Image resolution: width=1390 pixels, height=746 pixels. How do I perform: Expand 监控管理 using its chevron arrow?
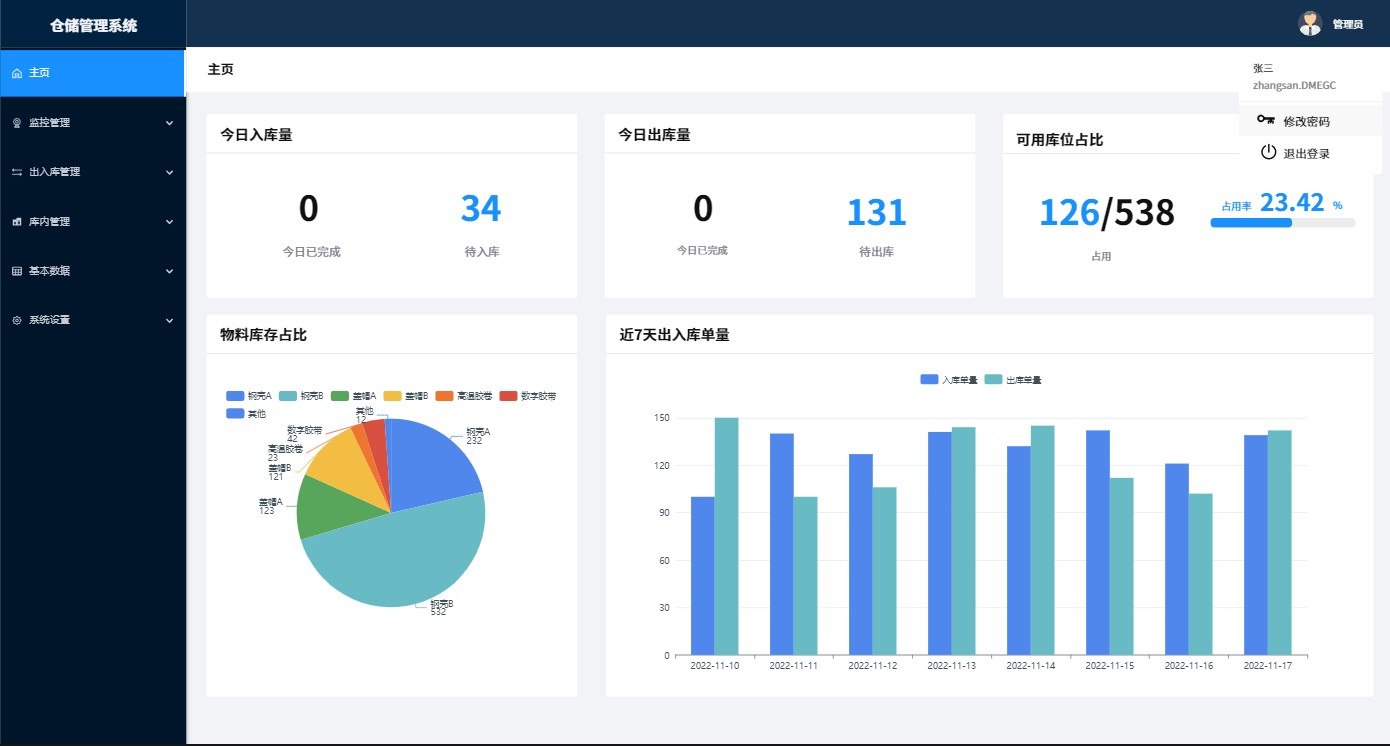click(x=169, y=123)
